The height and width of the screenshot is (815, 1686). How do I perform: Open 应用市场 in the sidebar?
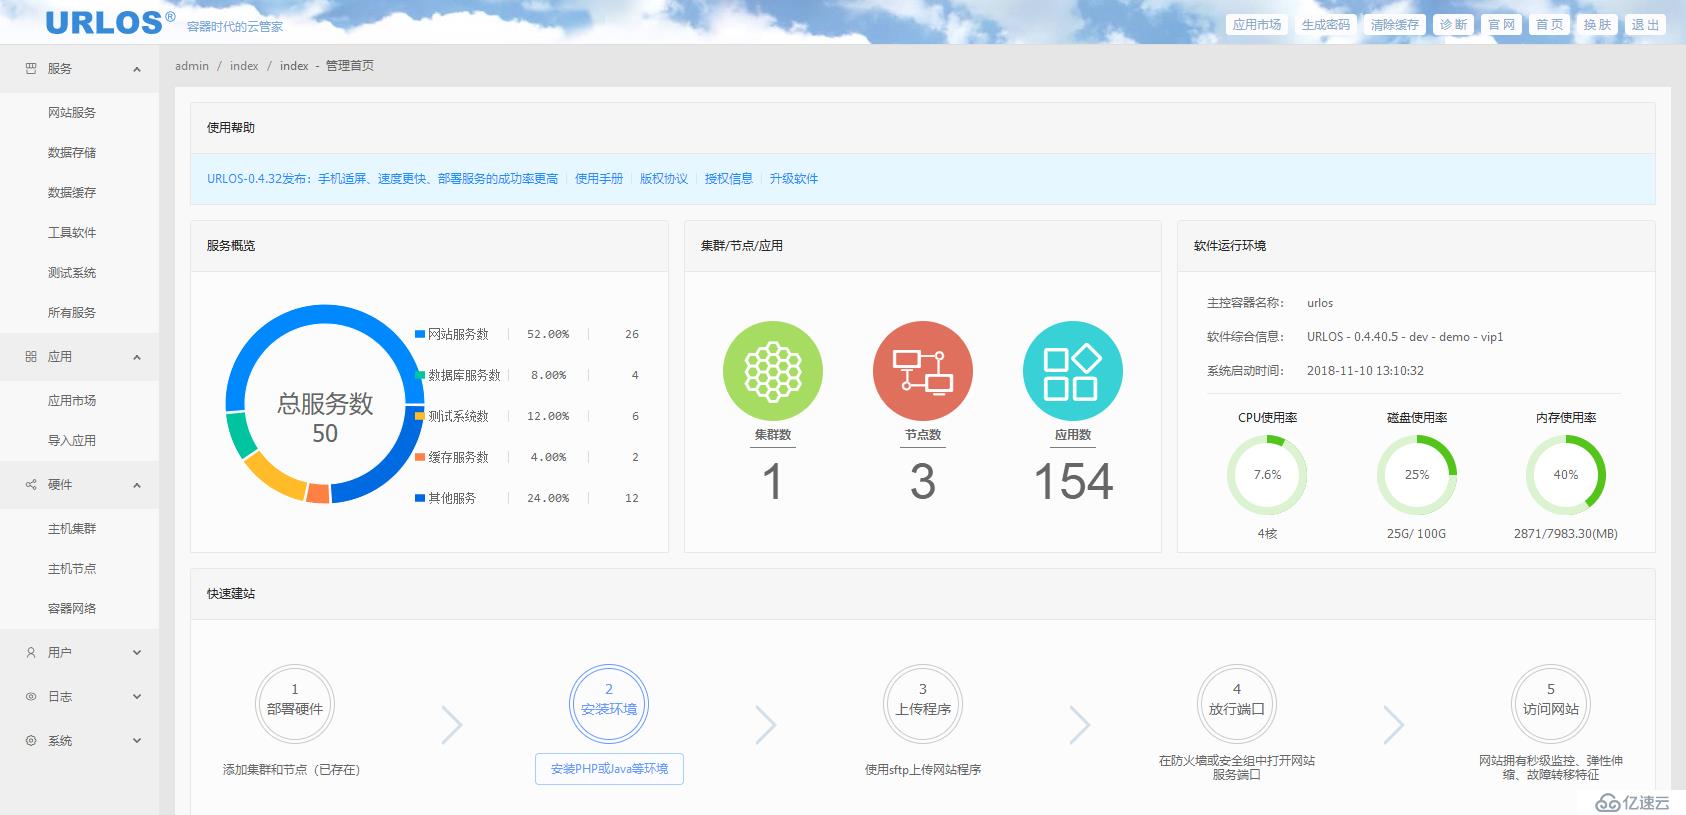point(72,401)
